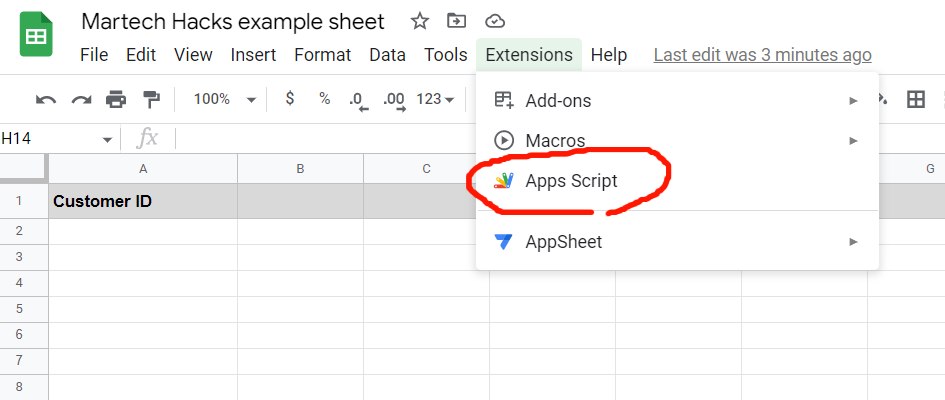The height and width of the screenshot is (400, 945).
Task: Open the Help menu
Action: pos(609,55)
